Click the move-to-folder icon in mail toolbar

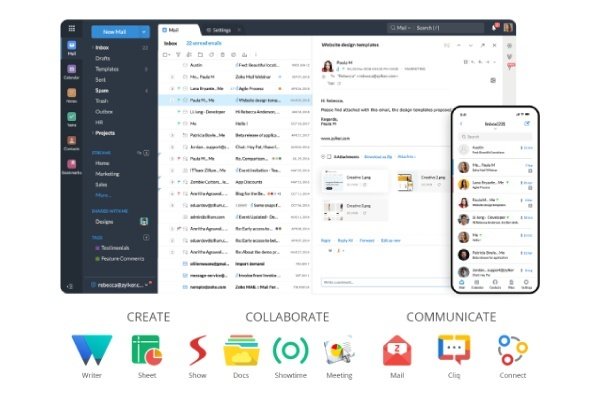pyautogui.click(x=200, y=55)
